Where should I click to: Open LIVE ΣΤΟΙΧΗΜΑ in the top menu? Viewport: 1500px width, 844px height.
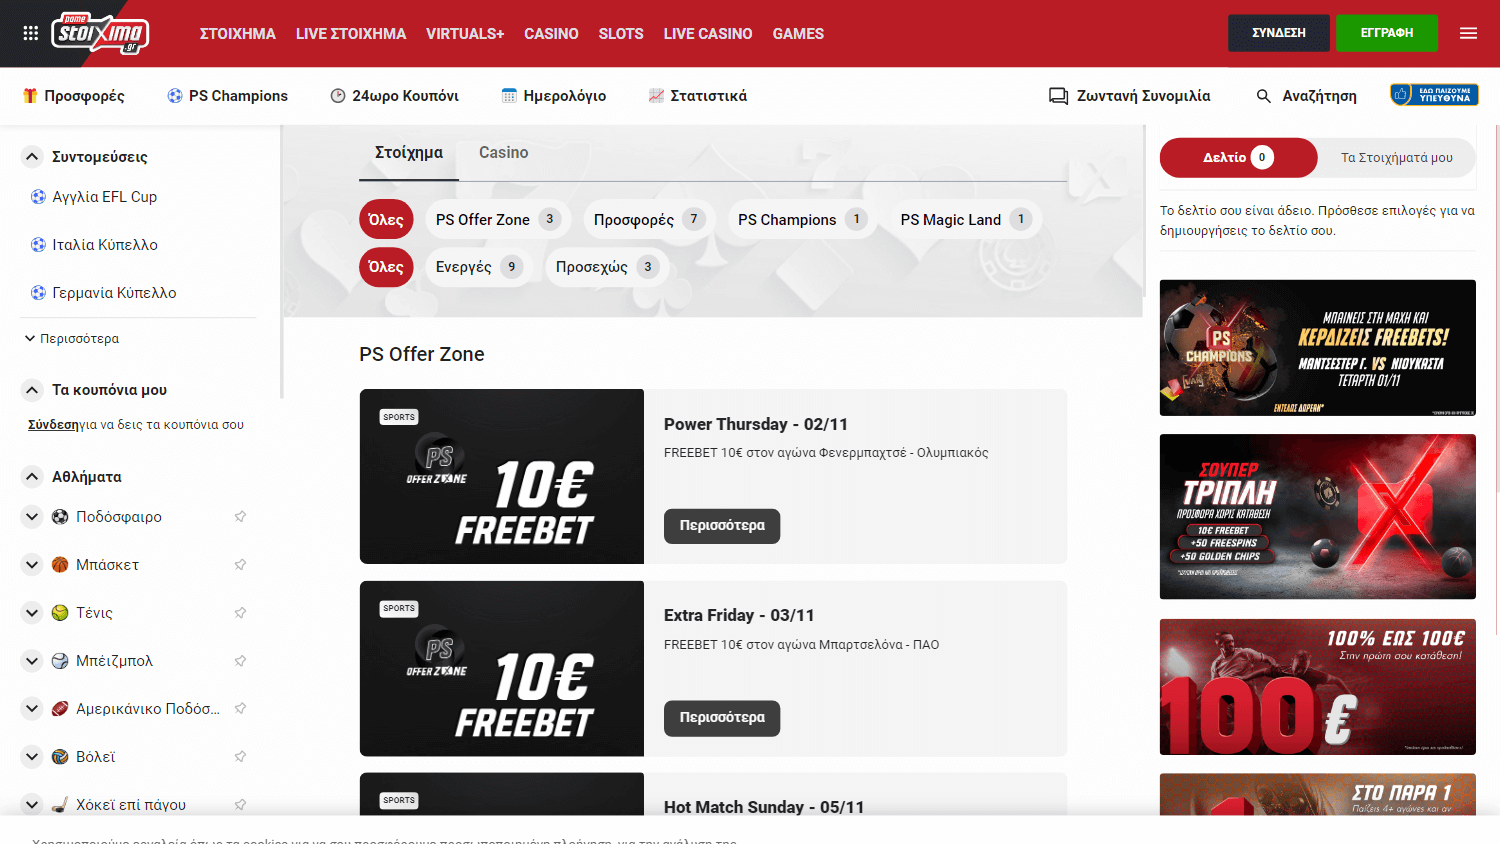(x=351, y=34)
